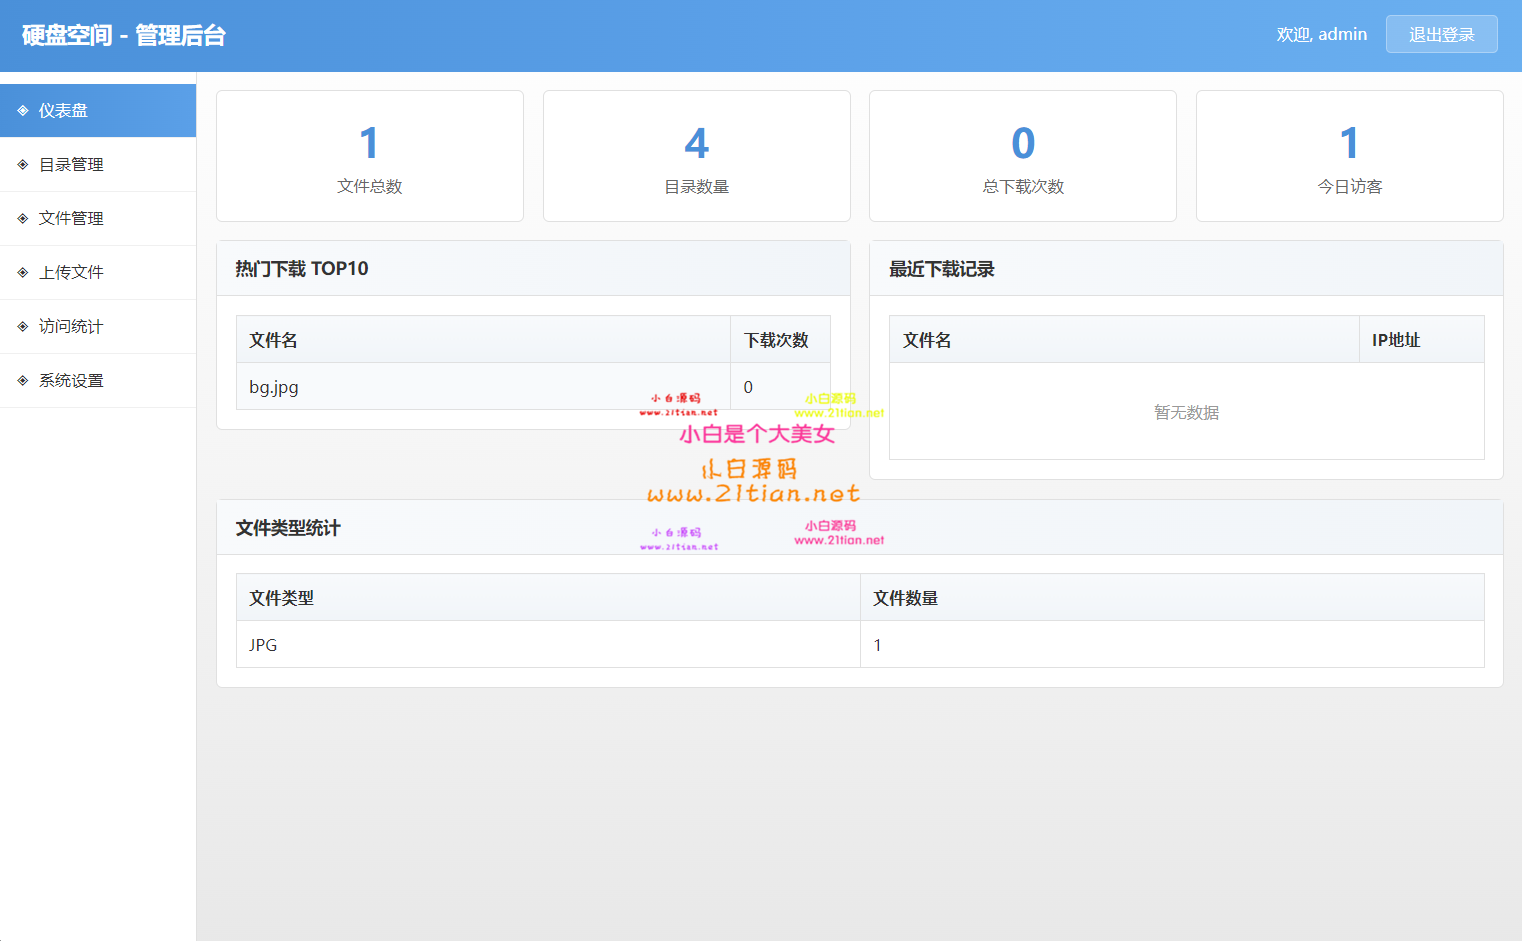Click the 硬盘空间 - 管理后台 title
1522x941 pixels.
(124, 36)
